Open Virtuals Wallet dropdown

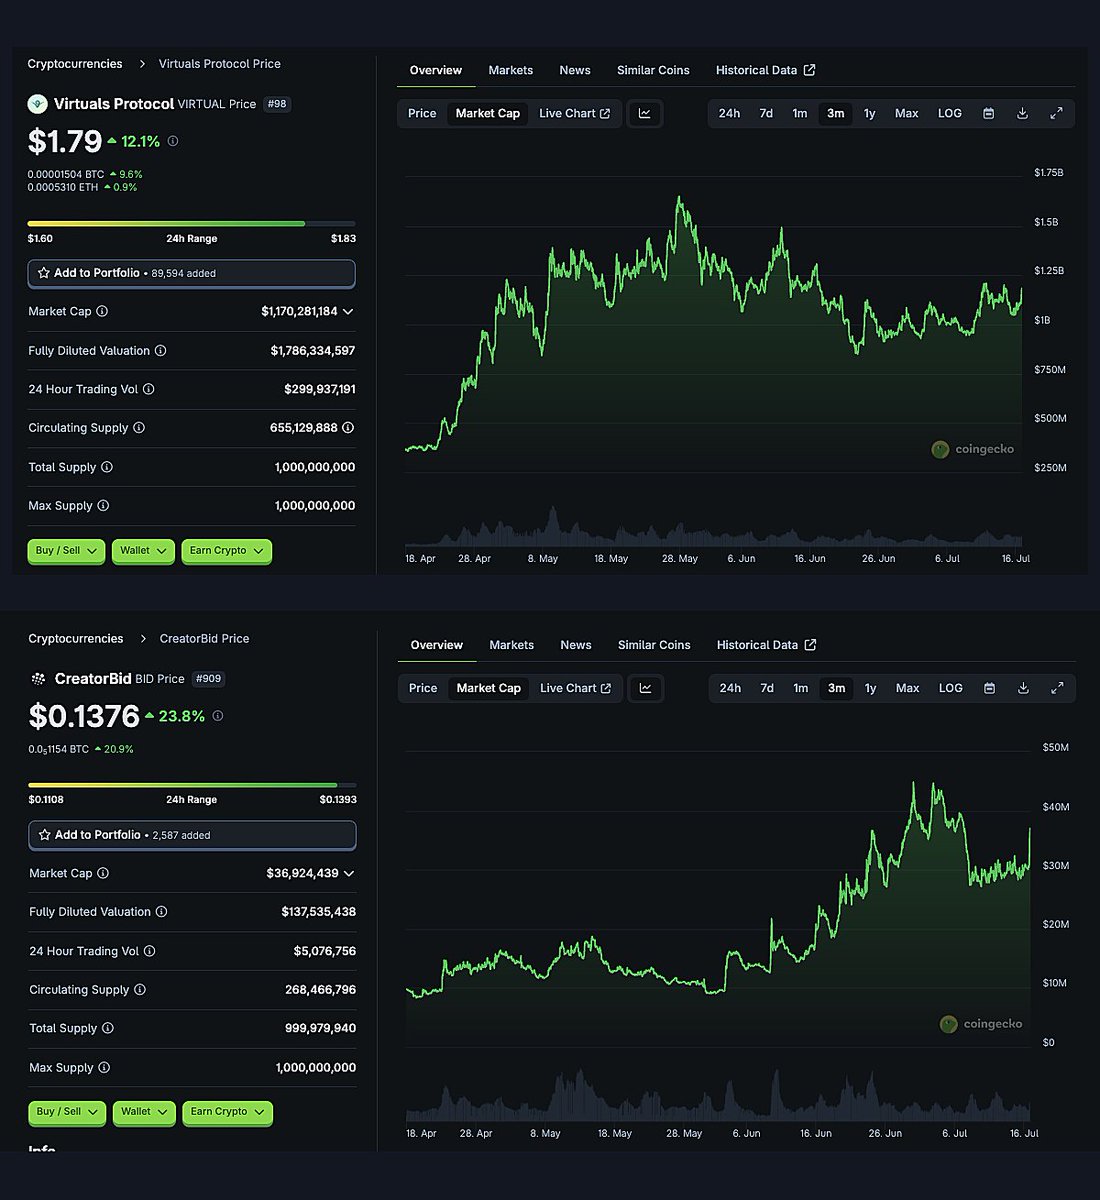point(144,551)
